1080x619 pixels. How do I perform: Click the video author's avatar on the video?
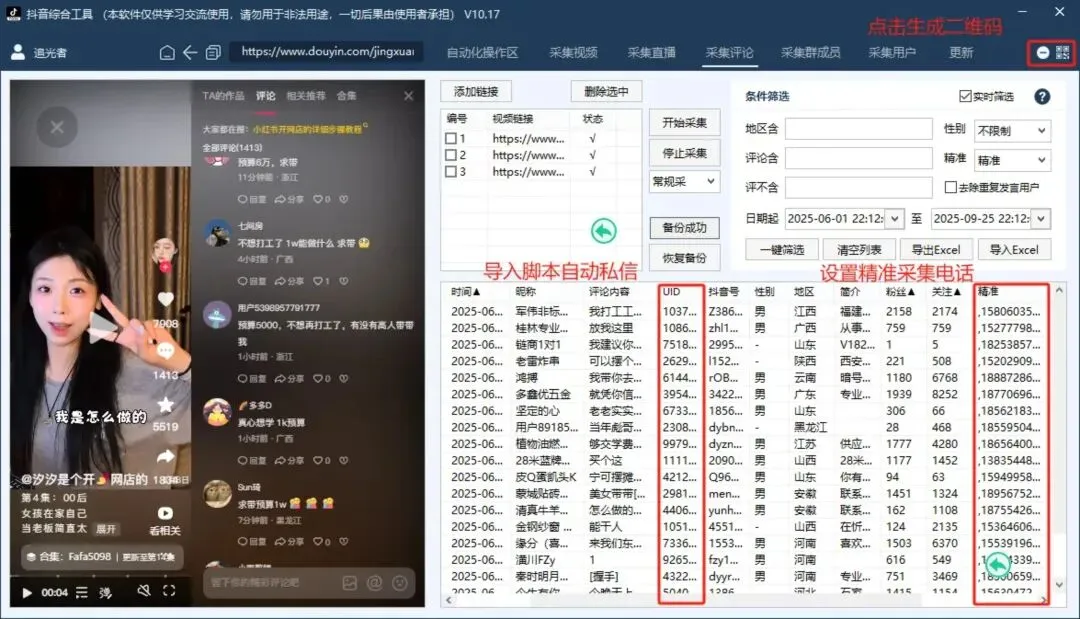(165, 251)
